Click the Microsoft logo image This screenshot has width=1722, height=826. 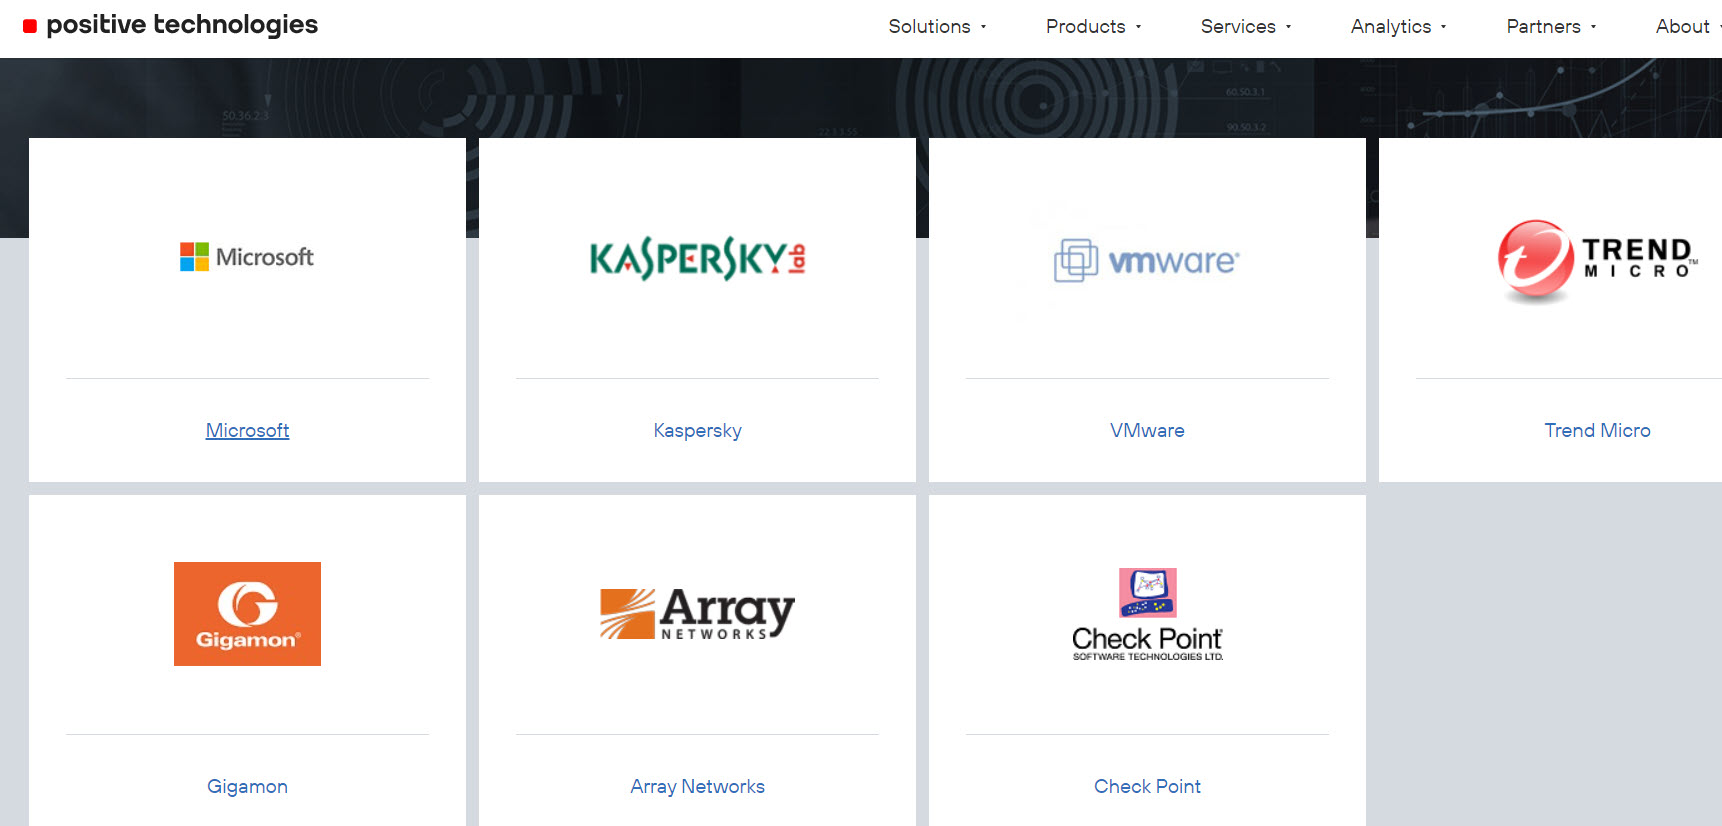coord(247,257)
